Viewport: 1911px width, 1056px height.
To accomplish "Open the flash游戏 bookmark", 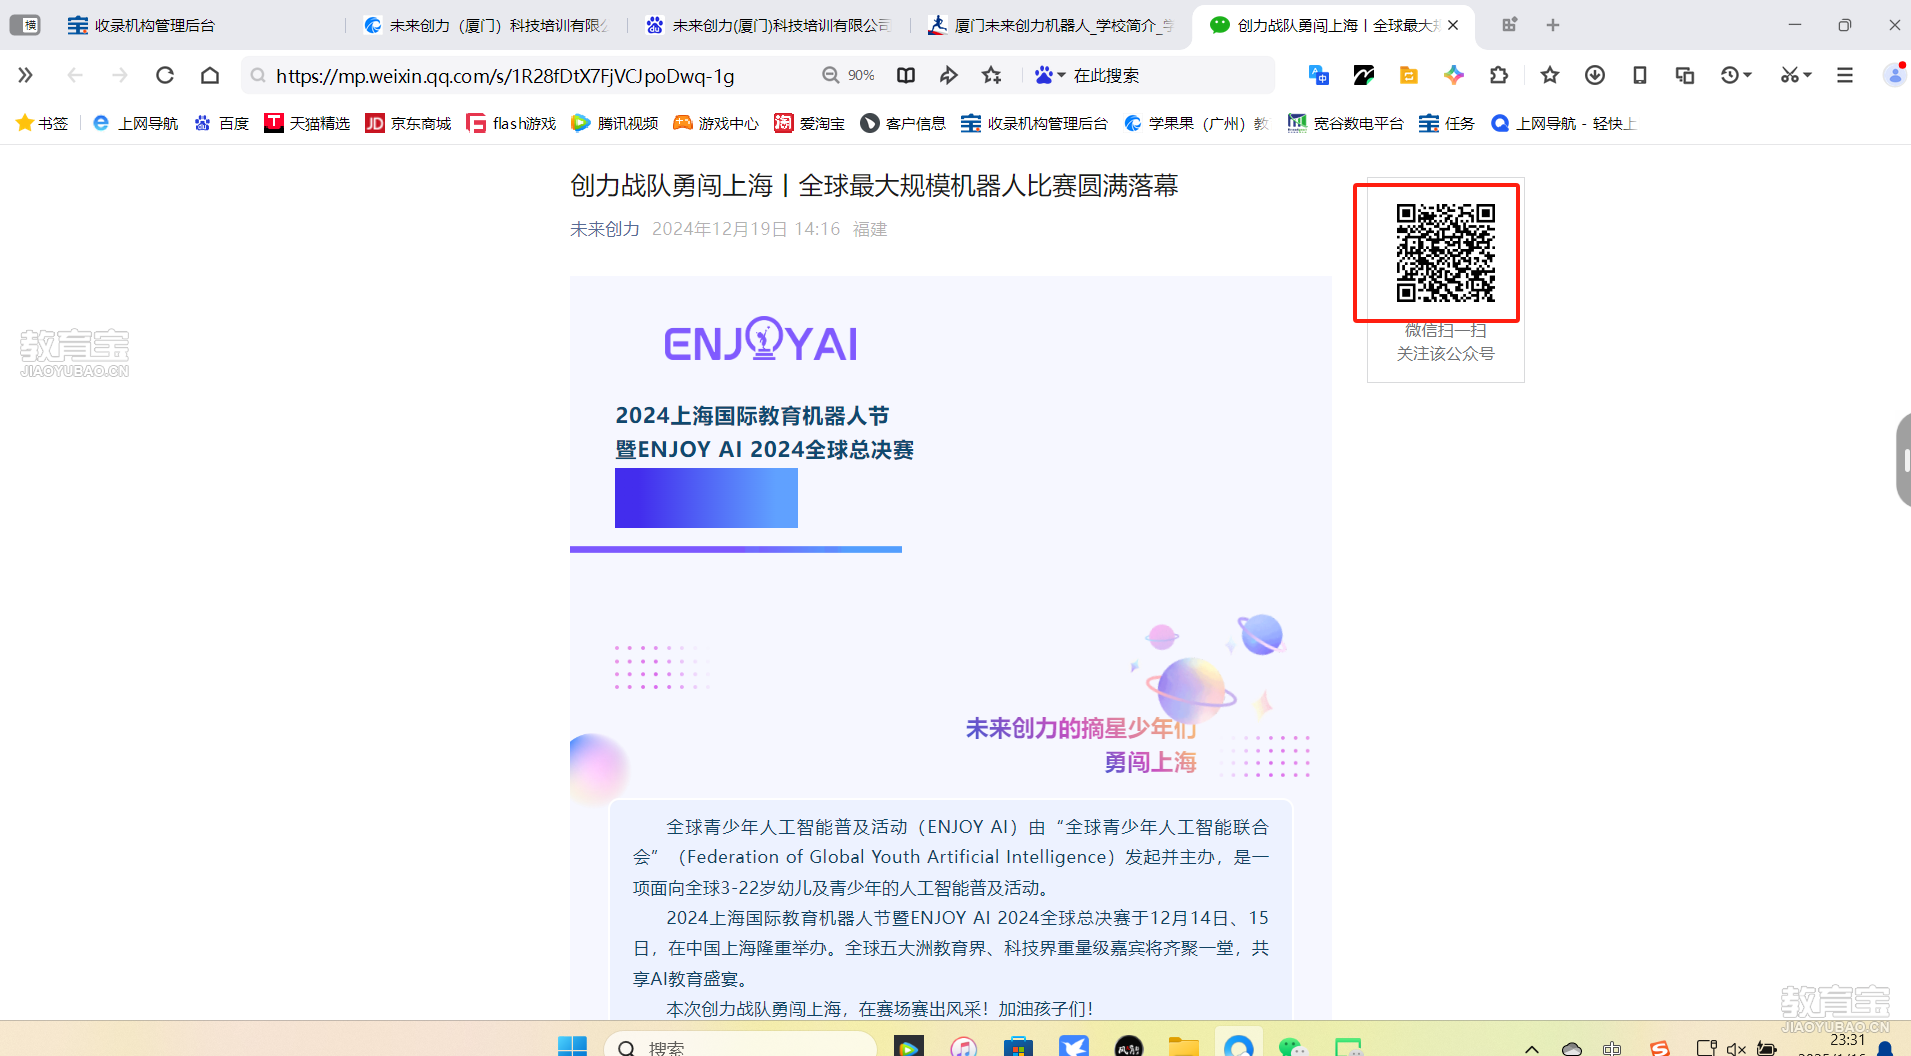I will point(511,123).
